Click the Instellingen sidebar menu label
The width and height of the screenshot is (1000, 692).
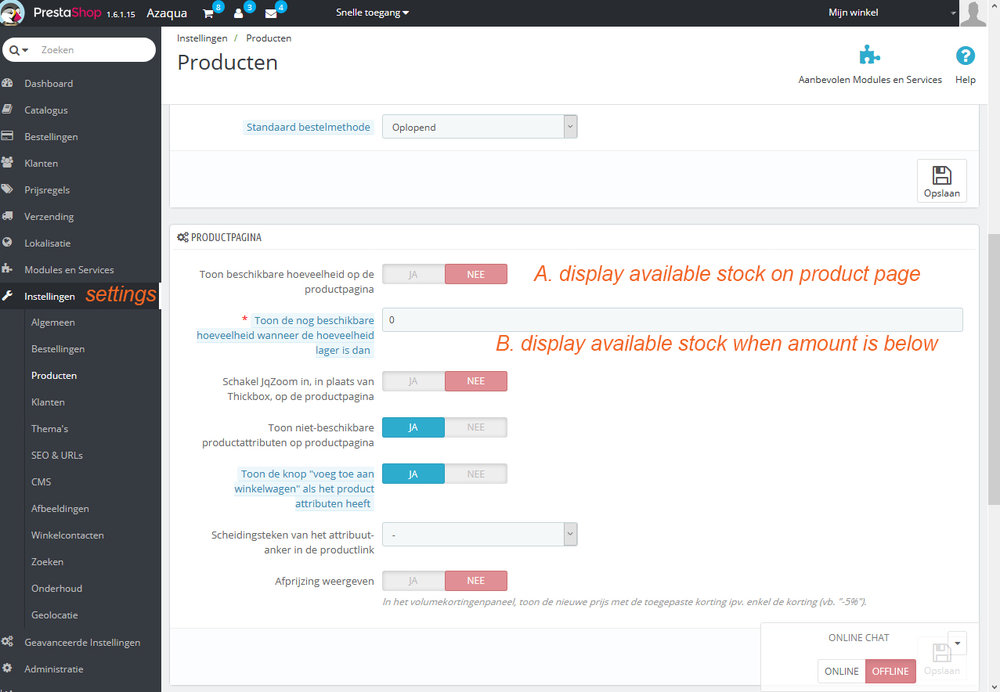click(x=50, y=297)
